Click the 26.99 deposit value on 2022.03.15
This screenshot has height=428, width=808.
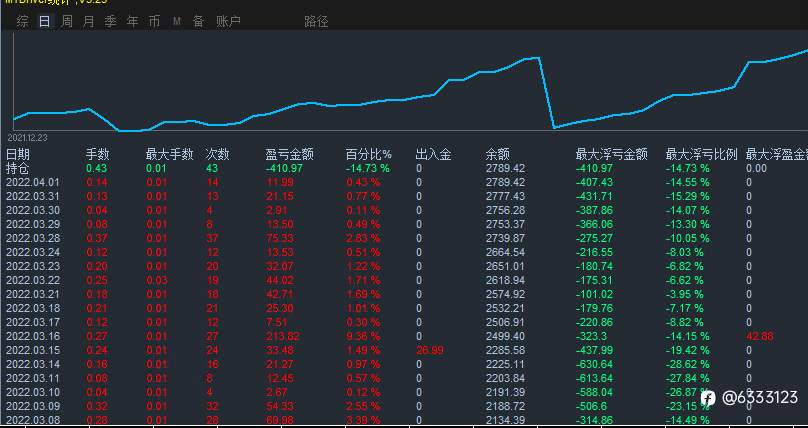pyautogui.click(x=429, y=350)
